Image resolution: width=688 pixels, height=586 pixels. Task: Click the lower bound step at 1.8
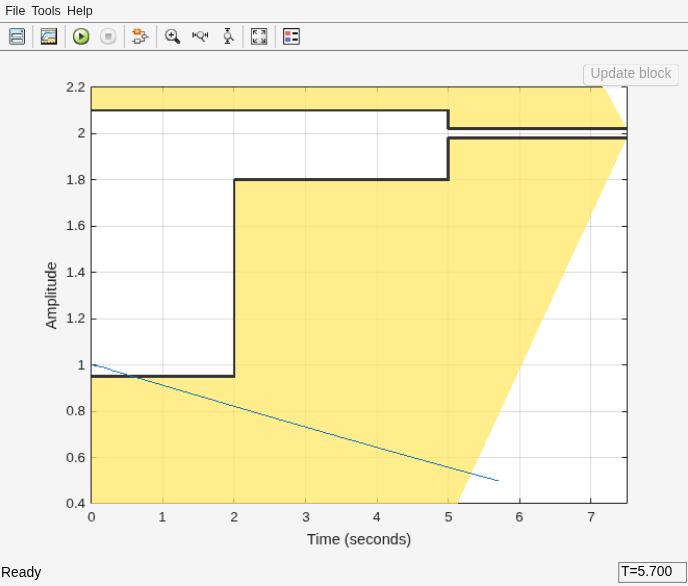(341, 179)
